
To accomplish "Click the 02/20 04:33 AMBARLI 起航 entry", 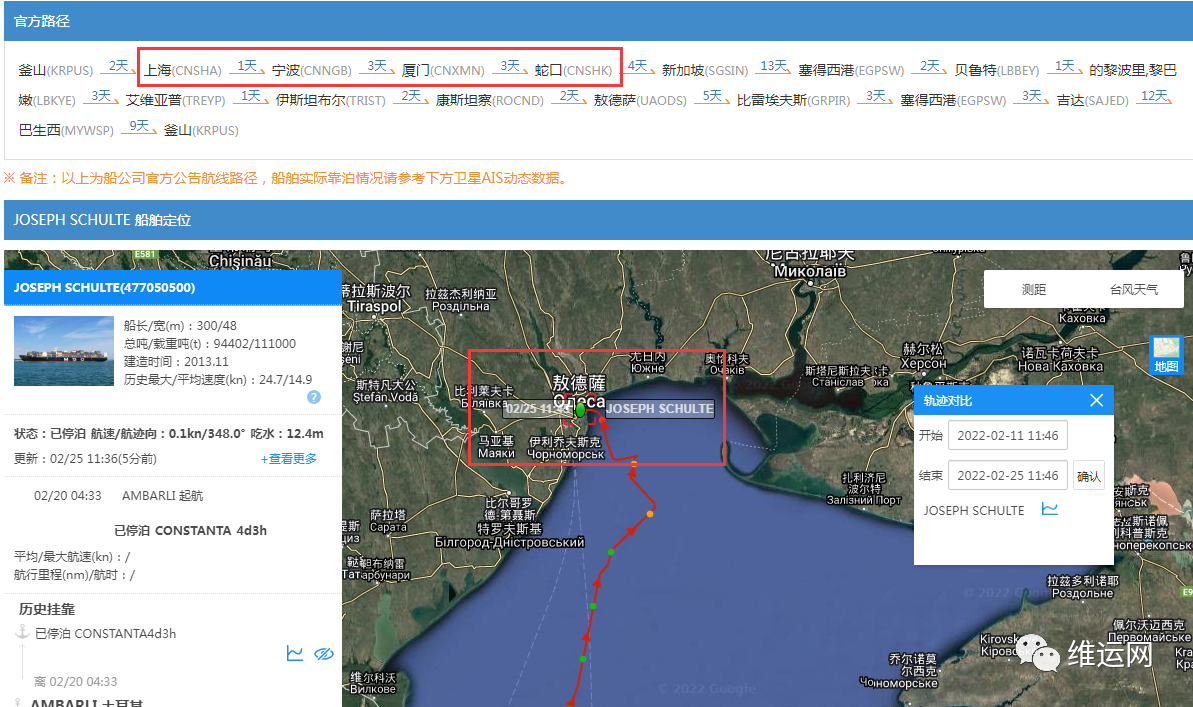I will tap(119, 495).
